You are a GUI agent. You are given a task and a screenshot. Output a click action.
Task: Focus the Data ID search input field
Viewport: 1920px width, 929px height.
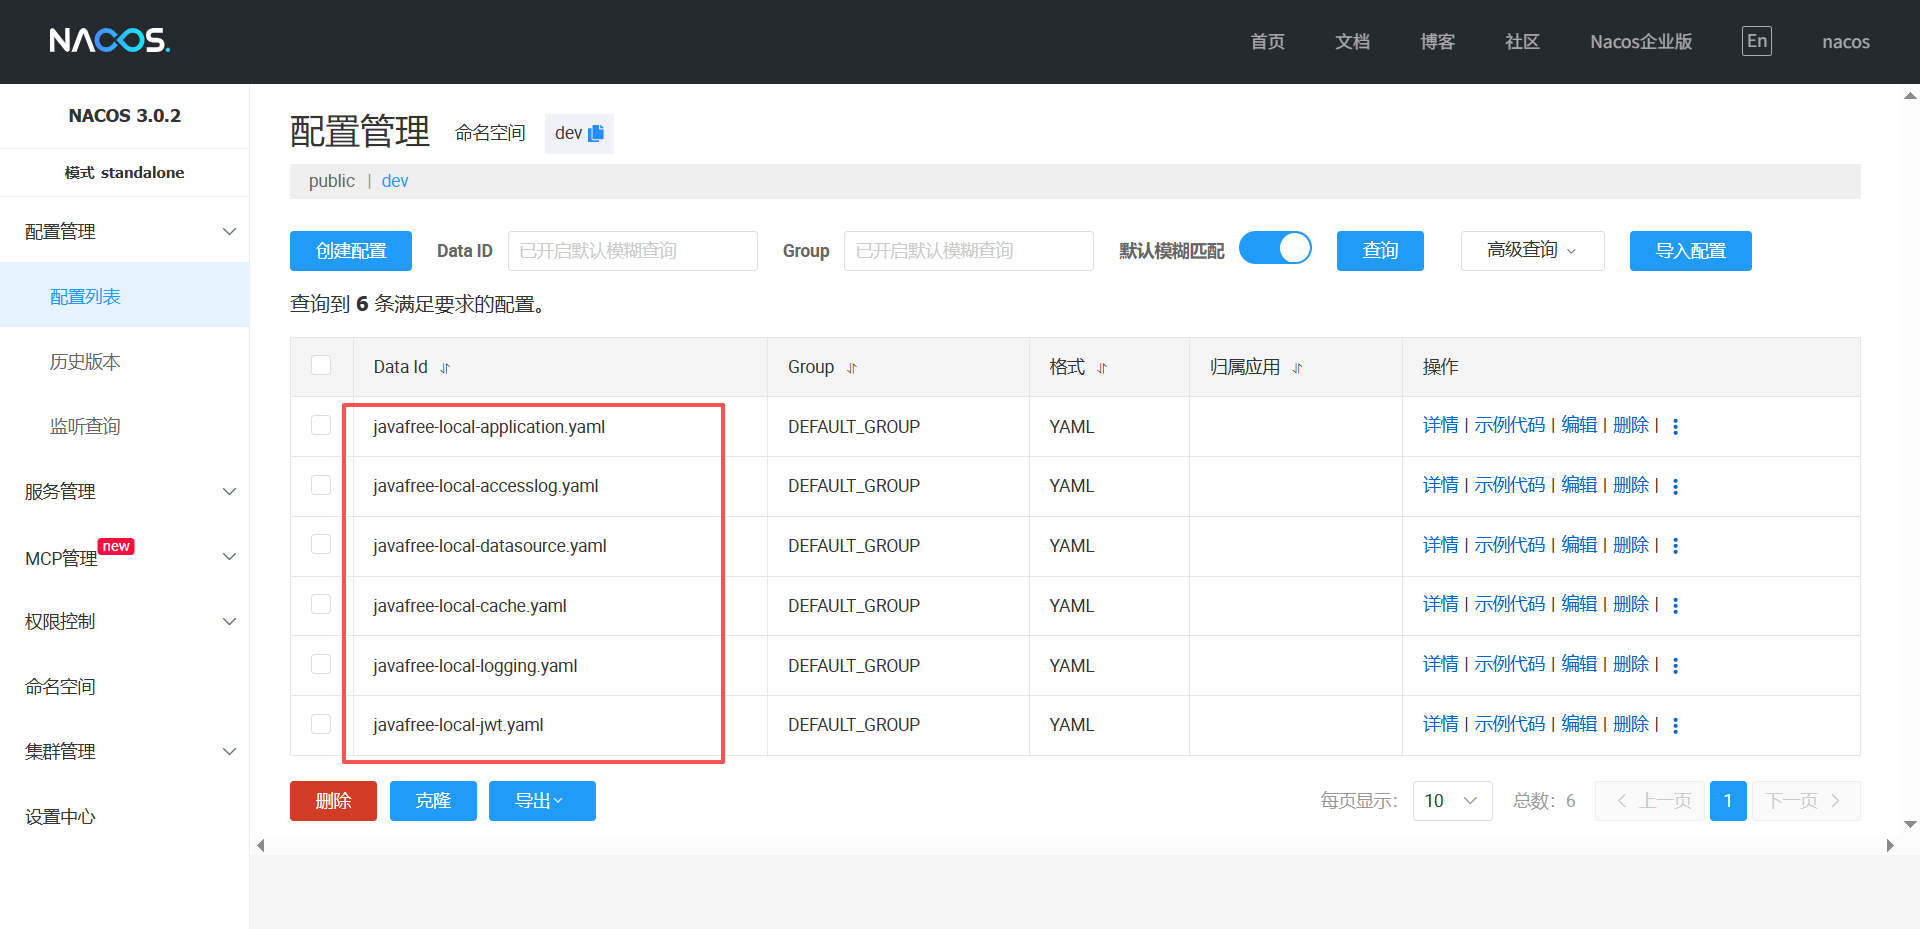(x=632, y=251)
